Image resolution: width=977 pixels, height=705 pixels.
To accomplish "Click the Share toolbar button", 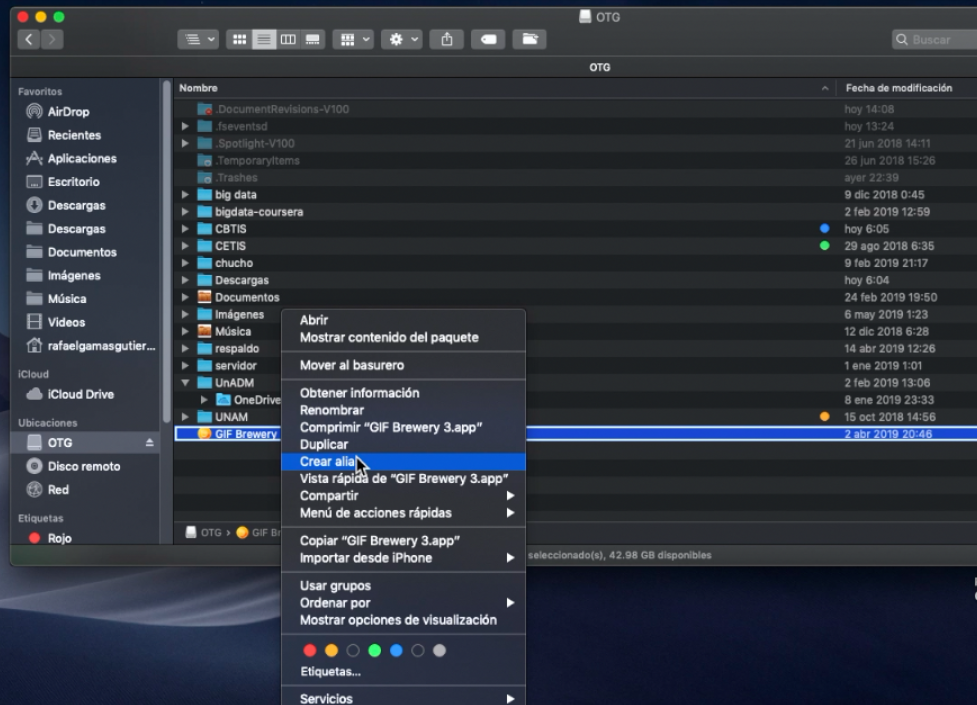I will (x=447, y=39).
